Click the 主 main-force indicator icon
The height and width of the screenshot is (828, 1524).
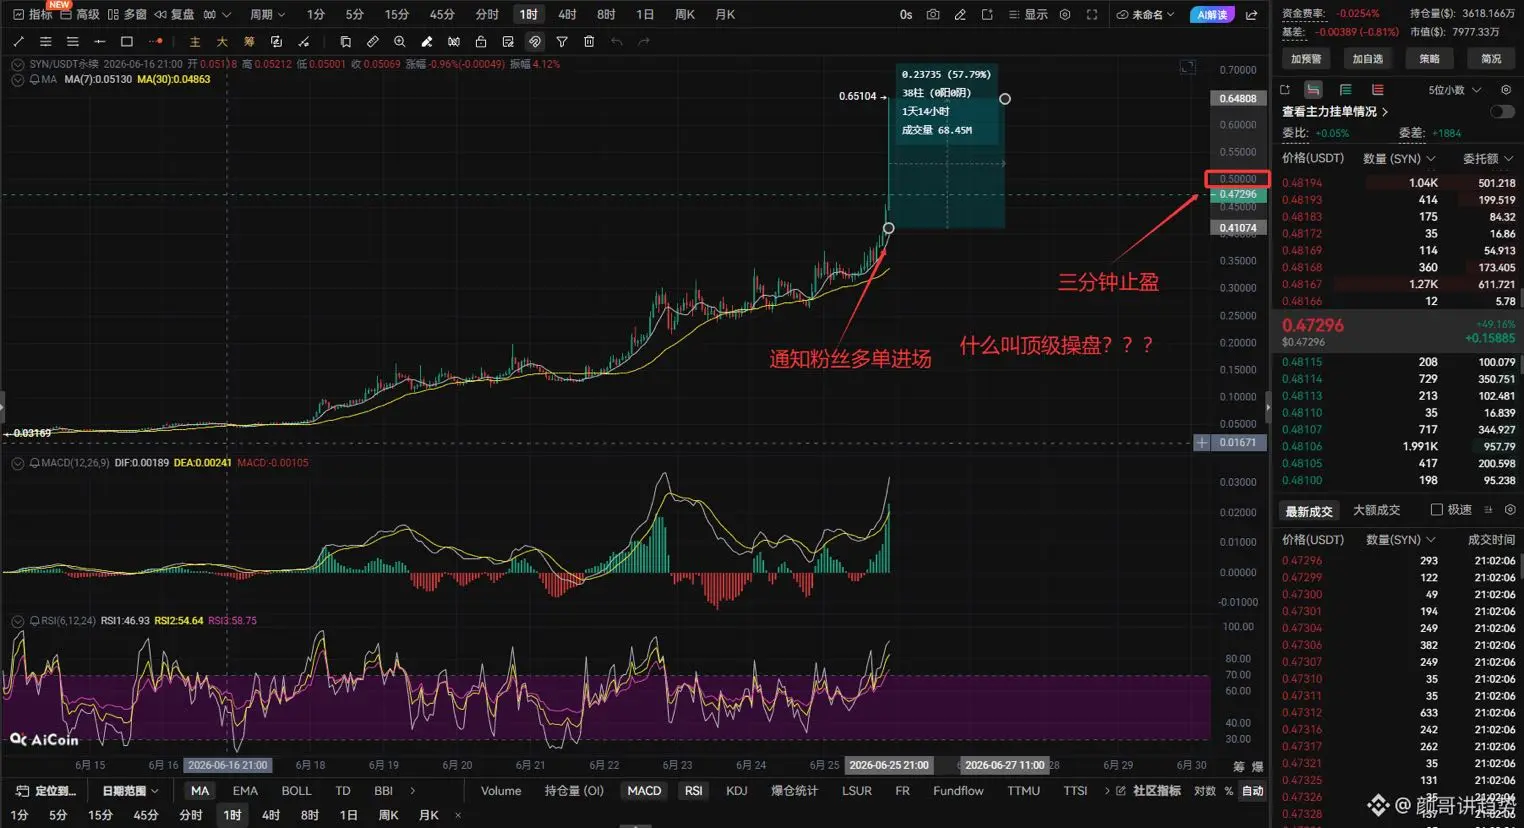click(x=195, y=42)
